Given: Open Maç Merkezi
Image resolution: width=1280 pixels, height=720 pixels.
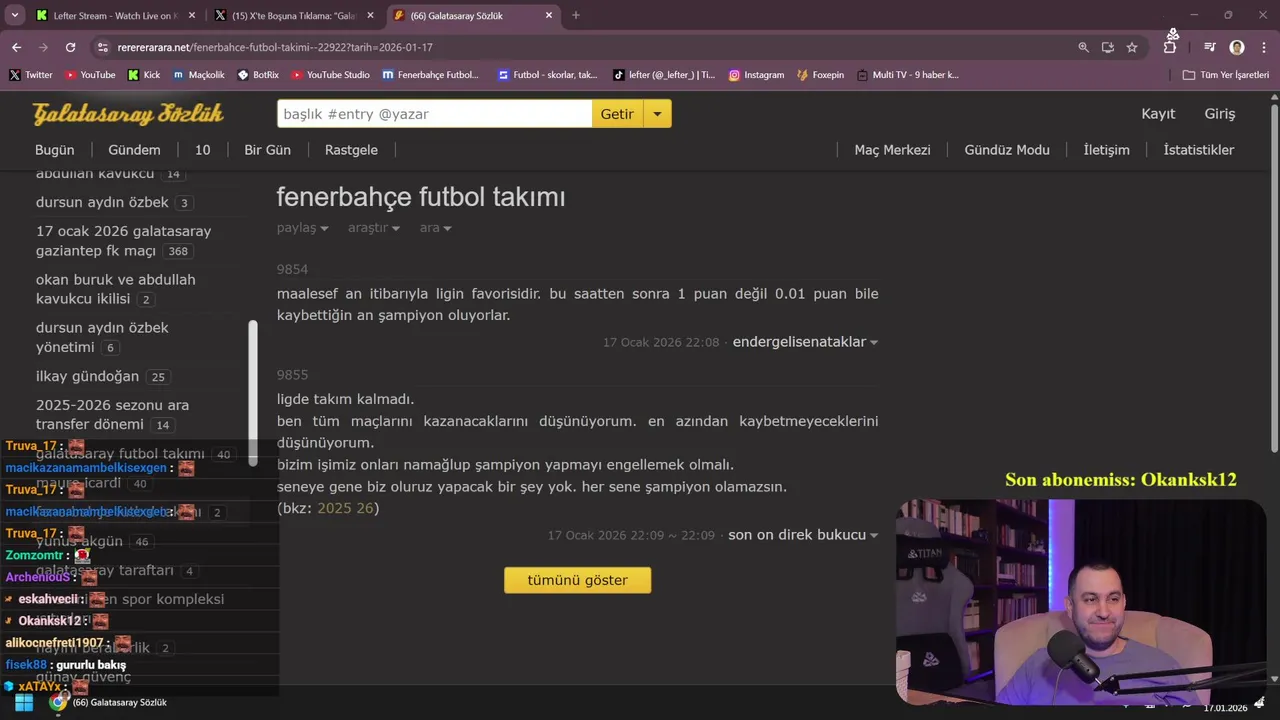Looking at the screenshot, I should tap(892, 150).
